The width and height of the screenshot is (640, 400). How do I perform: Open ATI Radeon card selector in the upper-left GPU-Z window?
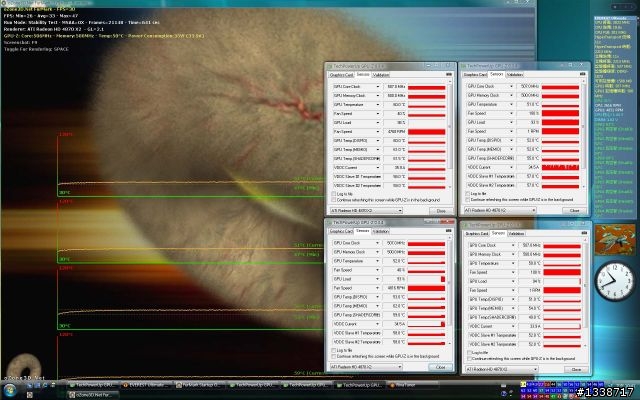pyautogui.click(x=366, y=211)
